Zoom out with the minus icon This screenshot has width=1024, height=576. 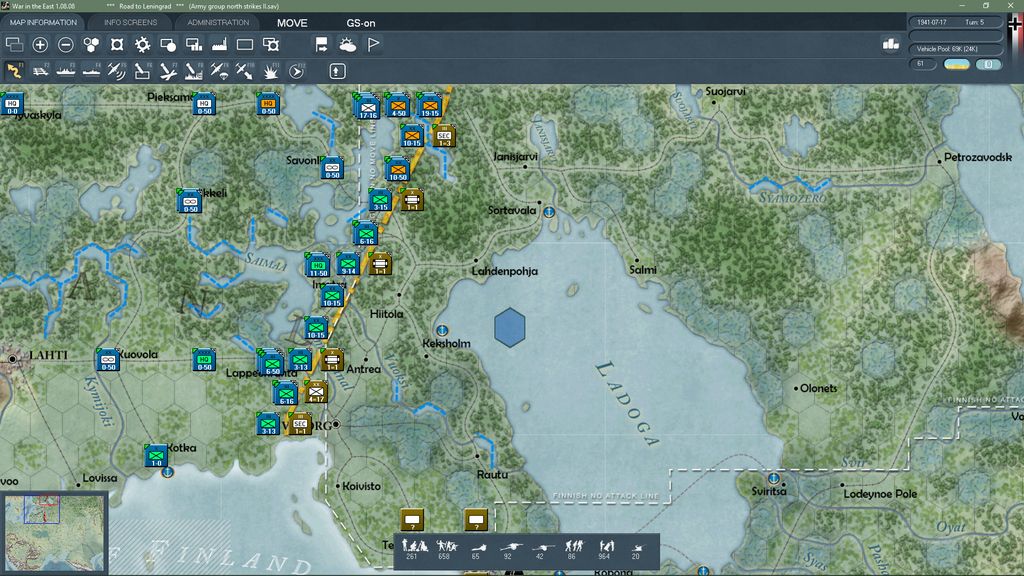(65, 44)
